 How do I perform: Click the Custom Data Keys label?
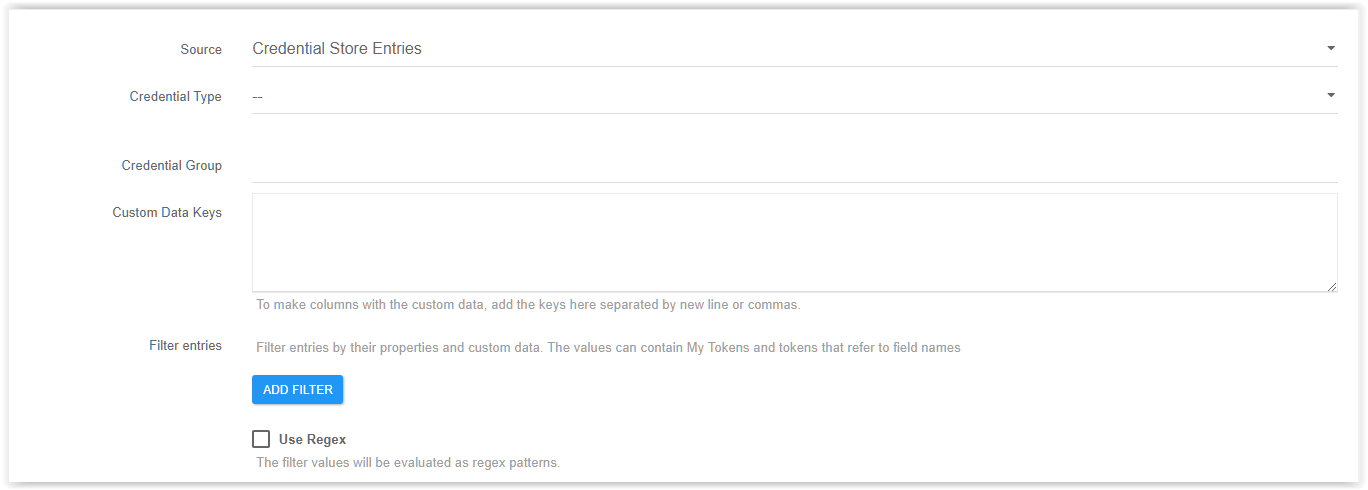coord(167,212)
